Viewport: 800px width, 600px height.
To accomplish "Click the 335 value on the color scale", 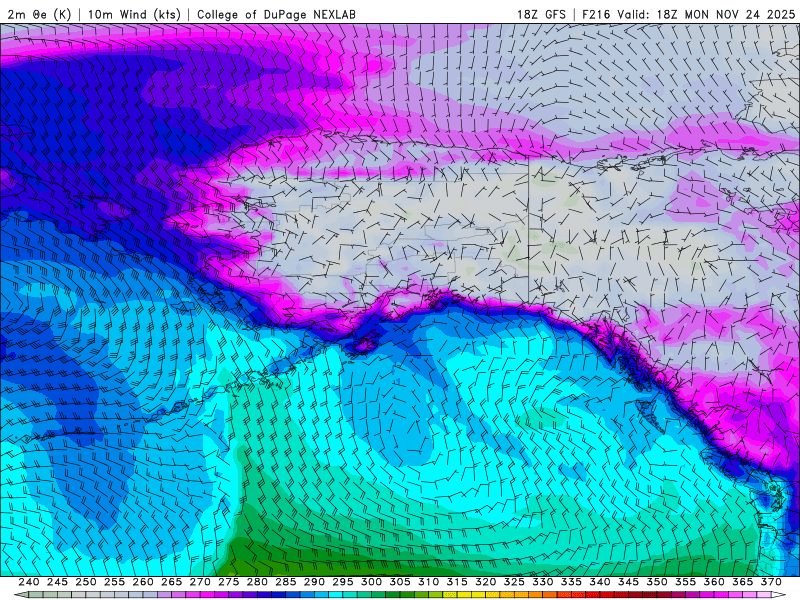I will pos(571,582).
